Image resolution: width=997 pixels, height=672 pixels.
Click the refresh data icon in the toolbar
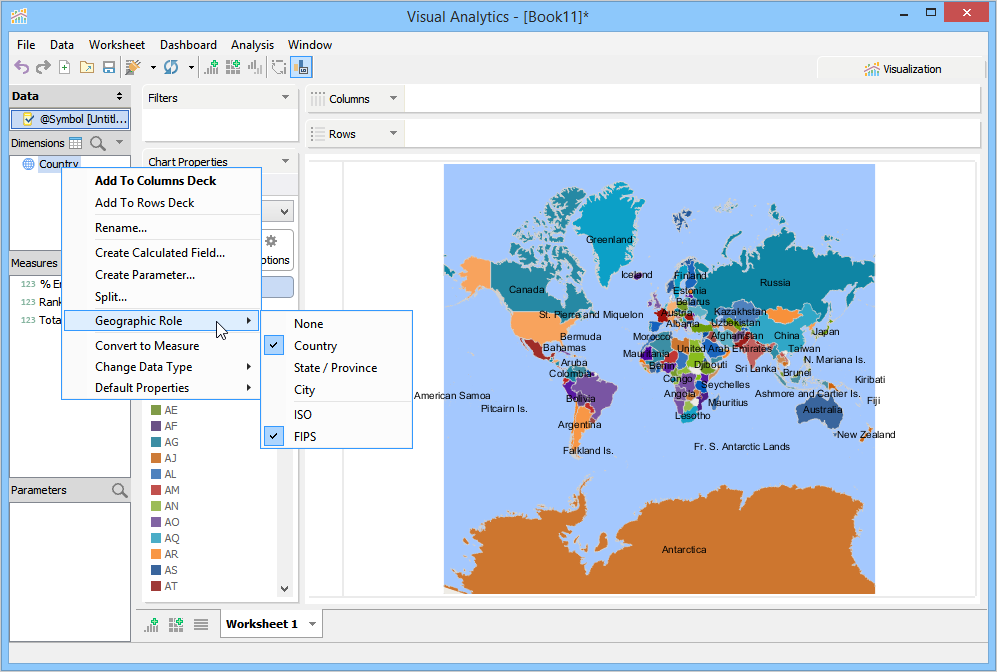tap(171, 67)
